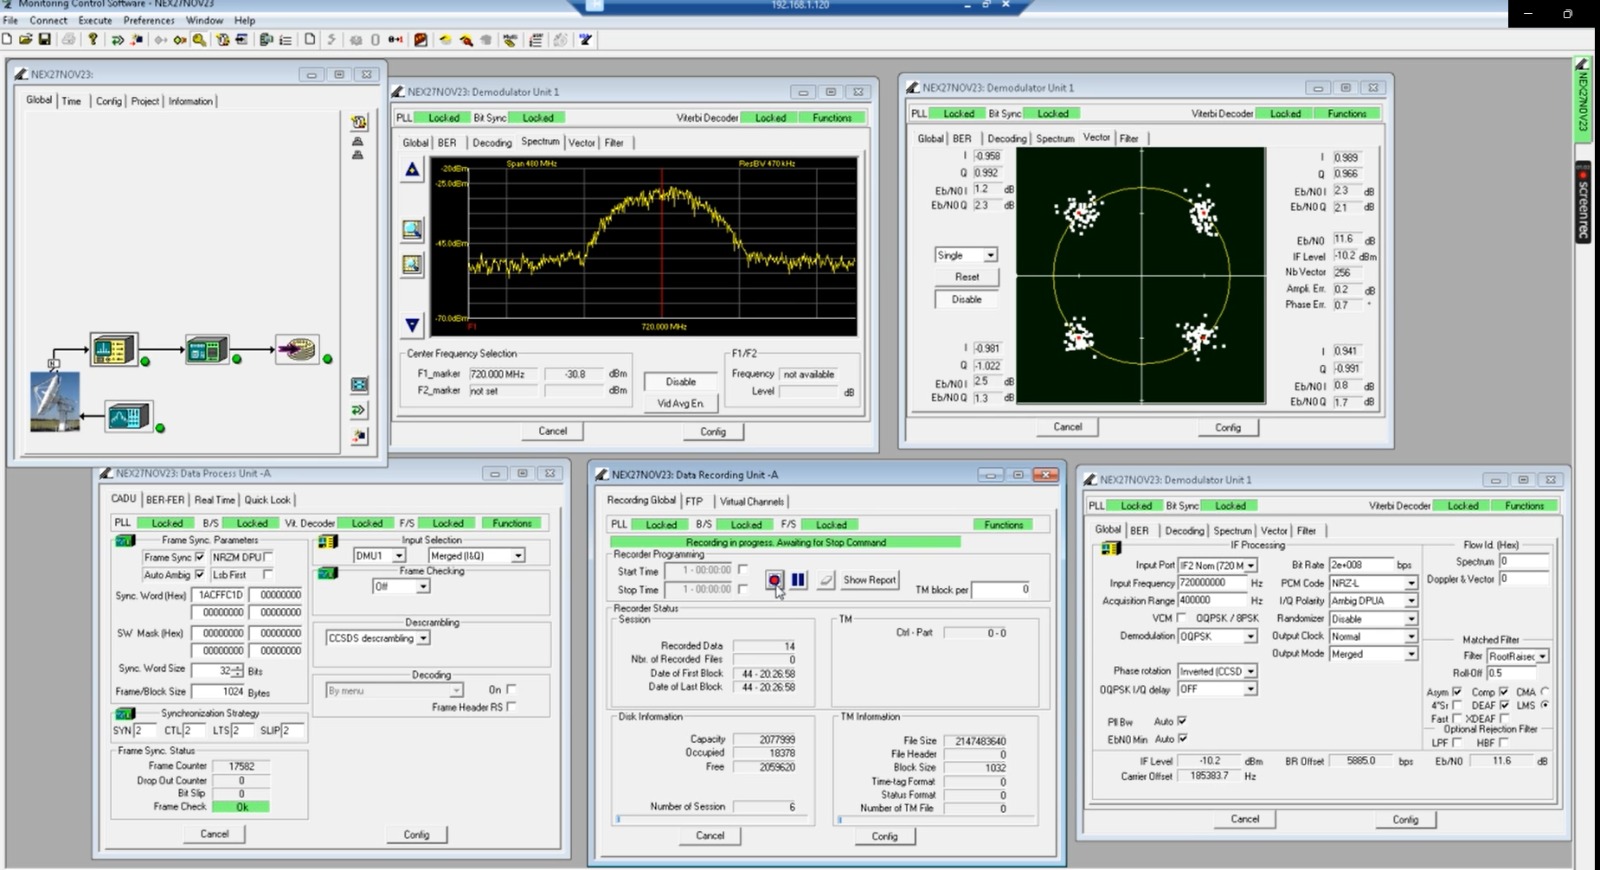Click the disk recorder icon in block diagram
This screenshot has width=1600, height=870.
297,350
